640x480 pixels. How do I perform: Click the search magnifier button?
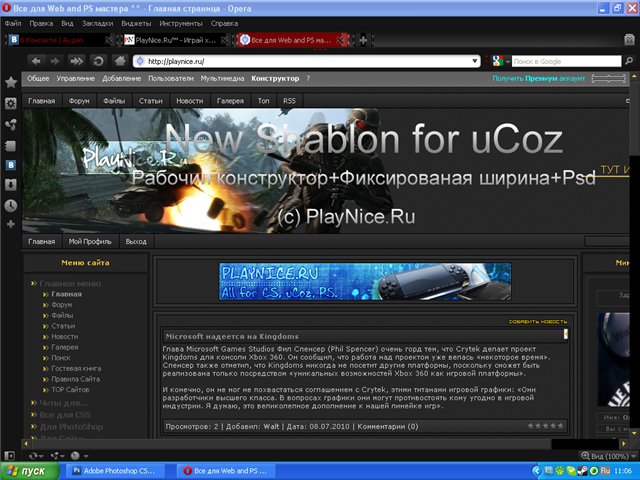(x=629, y=61)
